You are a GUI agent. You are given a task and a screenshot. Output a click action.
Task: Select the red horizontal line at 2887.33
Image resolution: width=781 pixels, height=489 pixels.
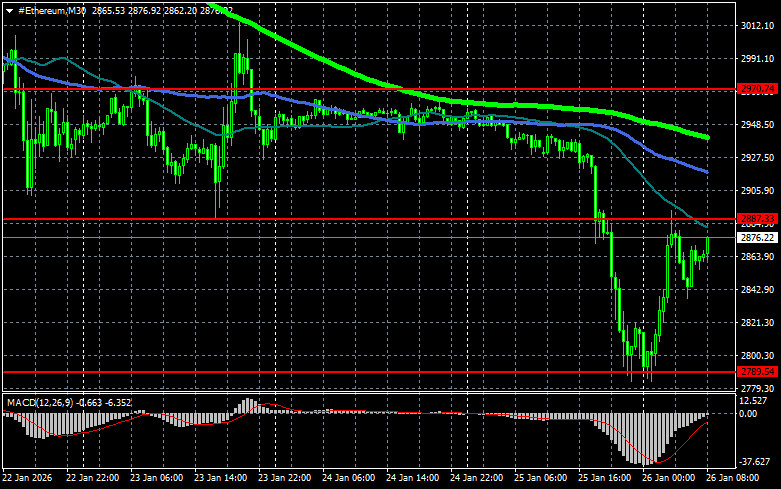coord(369,219)
